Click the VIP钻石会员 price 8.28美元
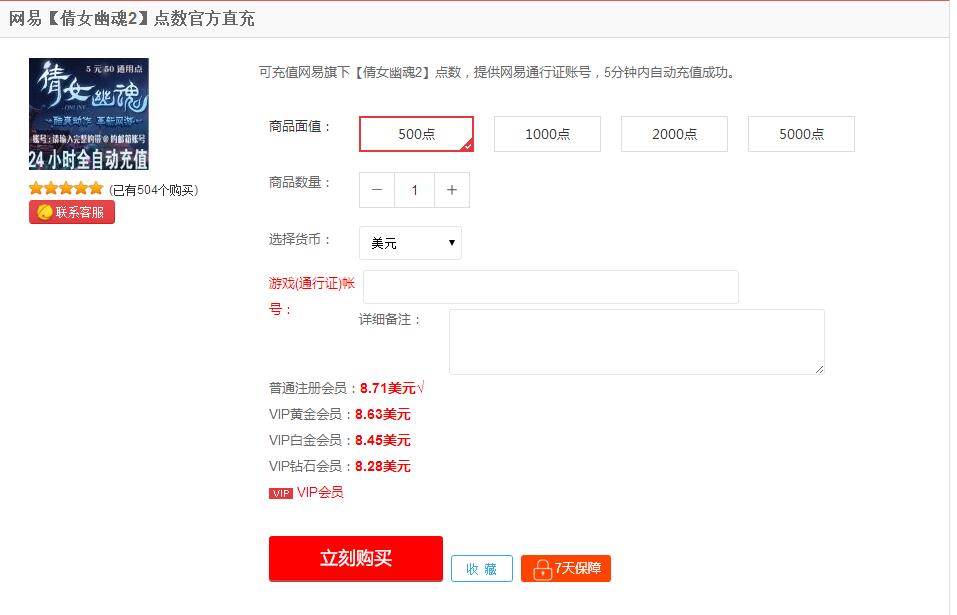The height and width of the screenshot is (615, 957). coord(383,466)
